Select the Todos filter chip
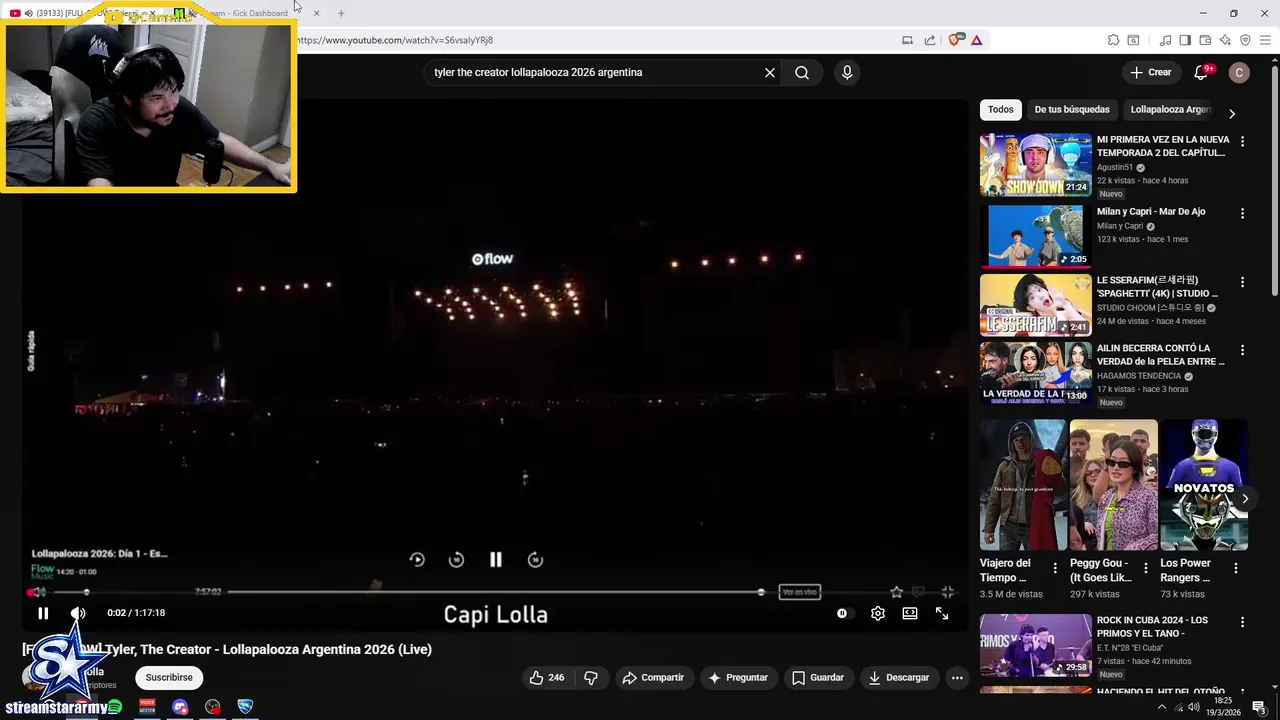 pos(1000,110)
